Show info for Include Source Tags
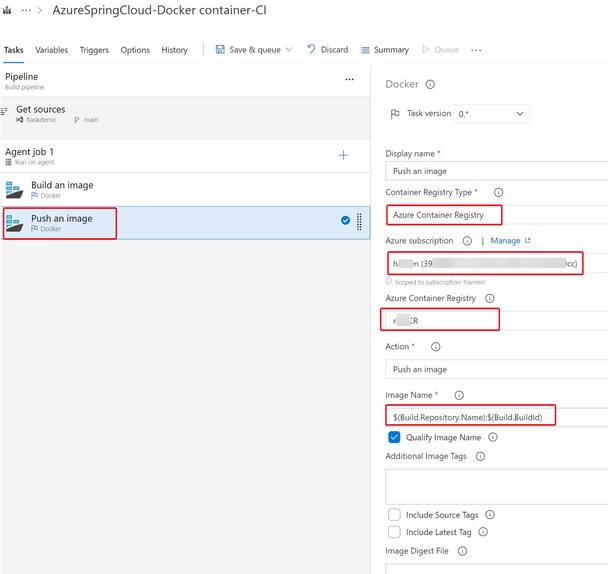 click(x=490, y=515)
